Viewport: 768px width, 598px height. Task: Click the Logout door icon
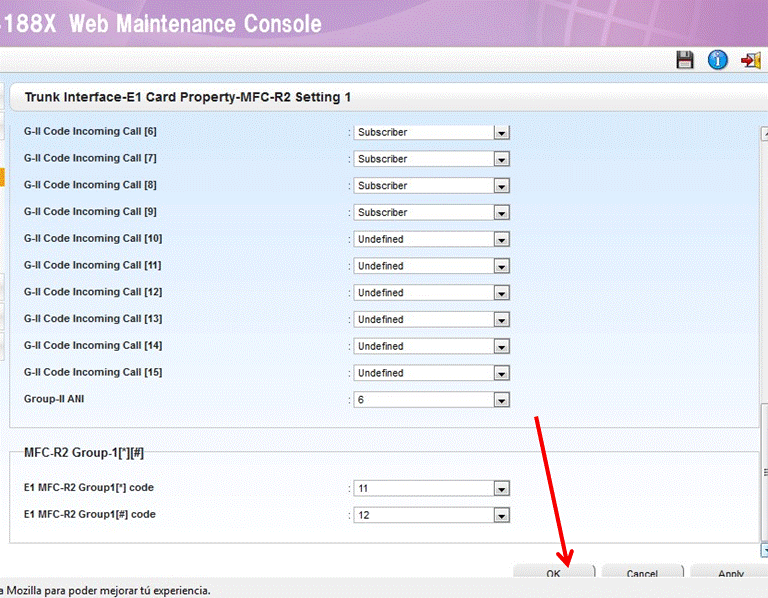(x=750, y=60)
